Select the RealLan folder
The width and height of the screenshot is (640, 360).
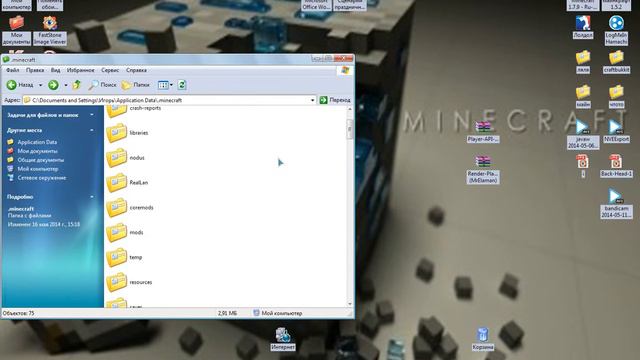127,183
